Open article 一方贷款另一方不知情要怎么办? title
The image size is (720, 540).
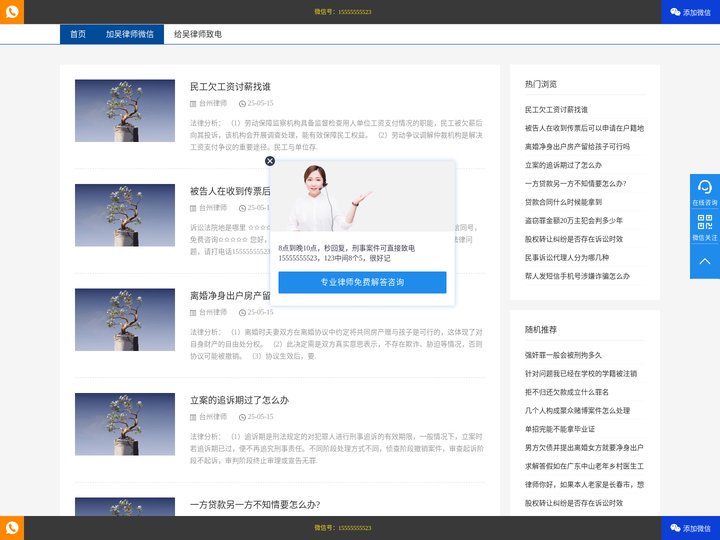click(255, 505)
